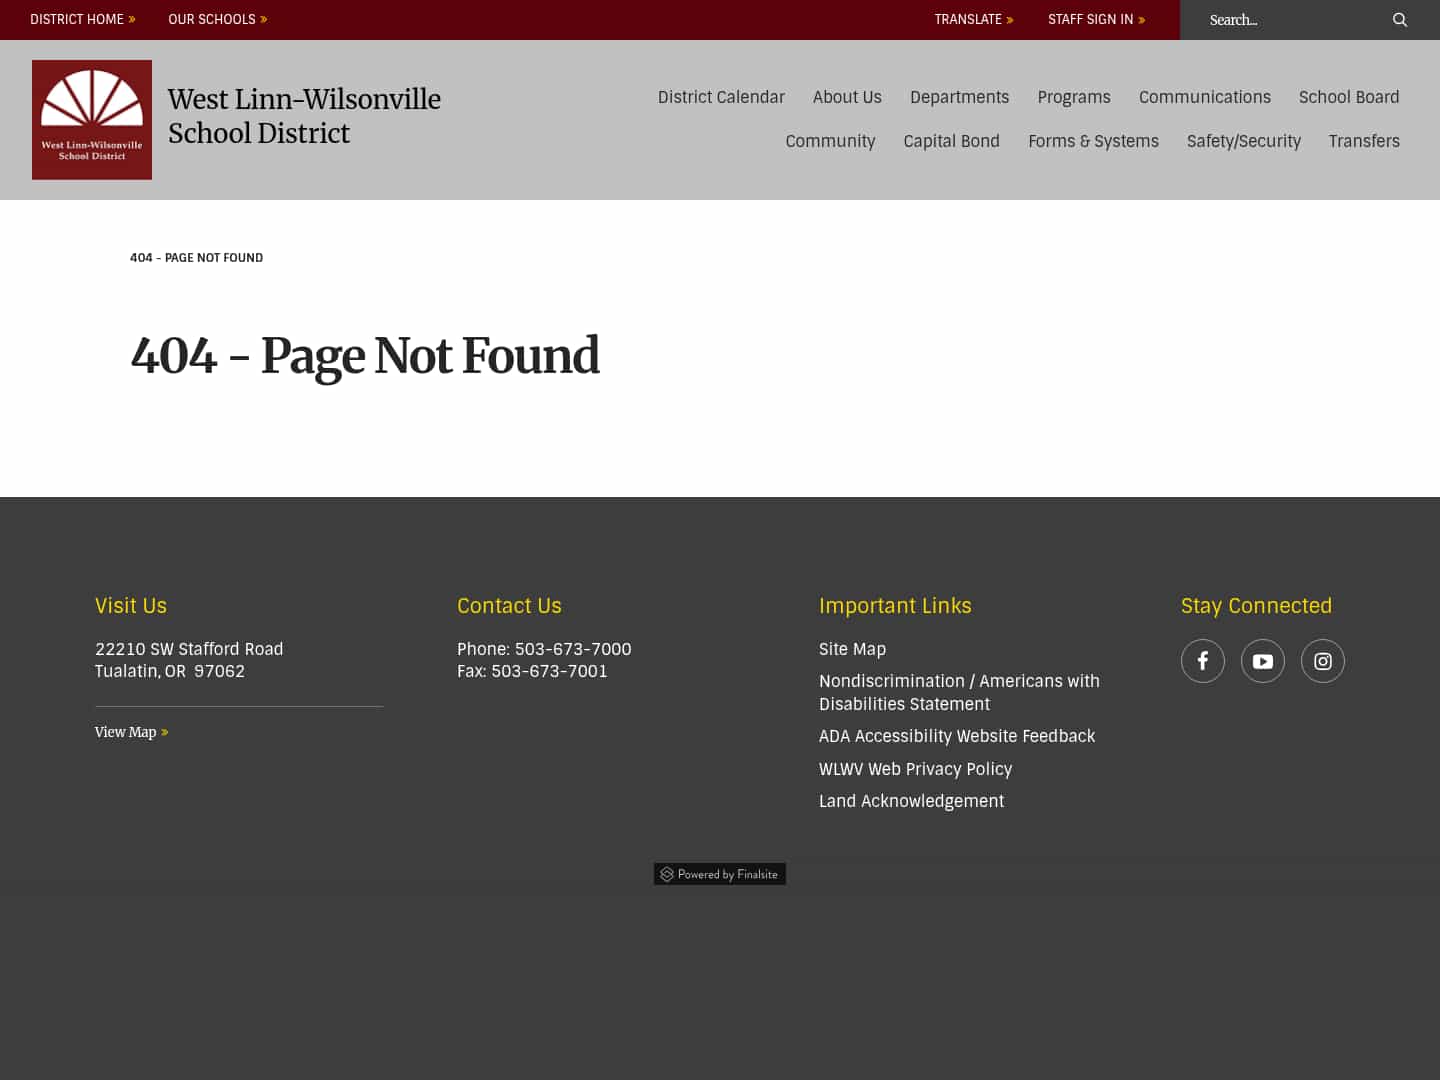Click the Powered by Finalsite badge

(x=719, y=873)
